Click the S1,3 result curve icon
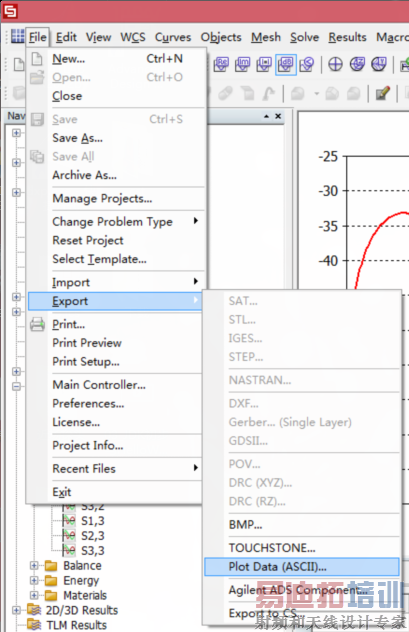The height and width of the screenshot is (632, 409). click(x=69, y=520)
